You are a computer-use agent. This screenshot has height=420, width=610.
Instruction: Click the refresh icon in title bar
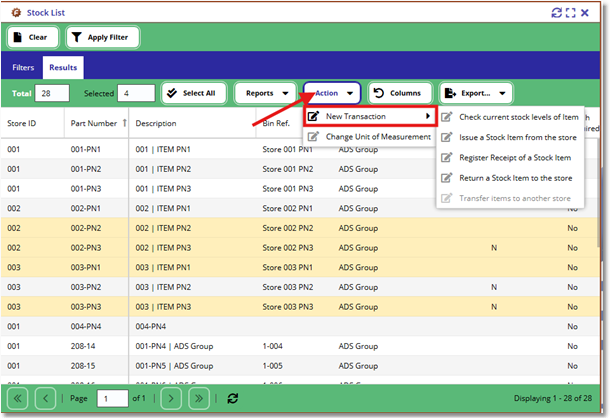click(557, 13)
